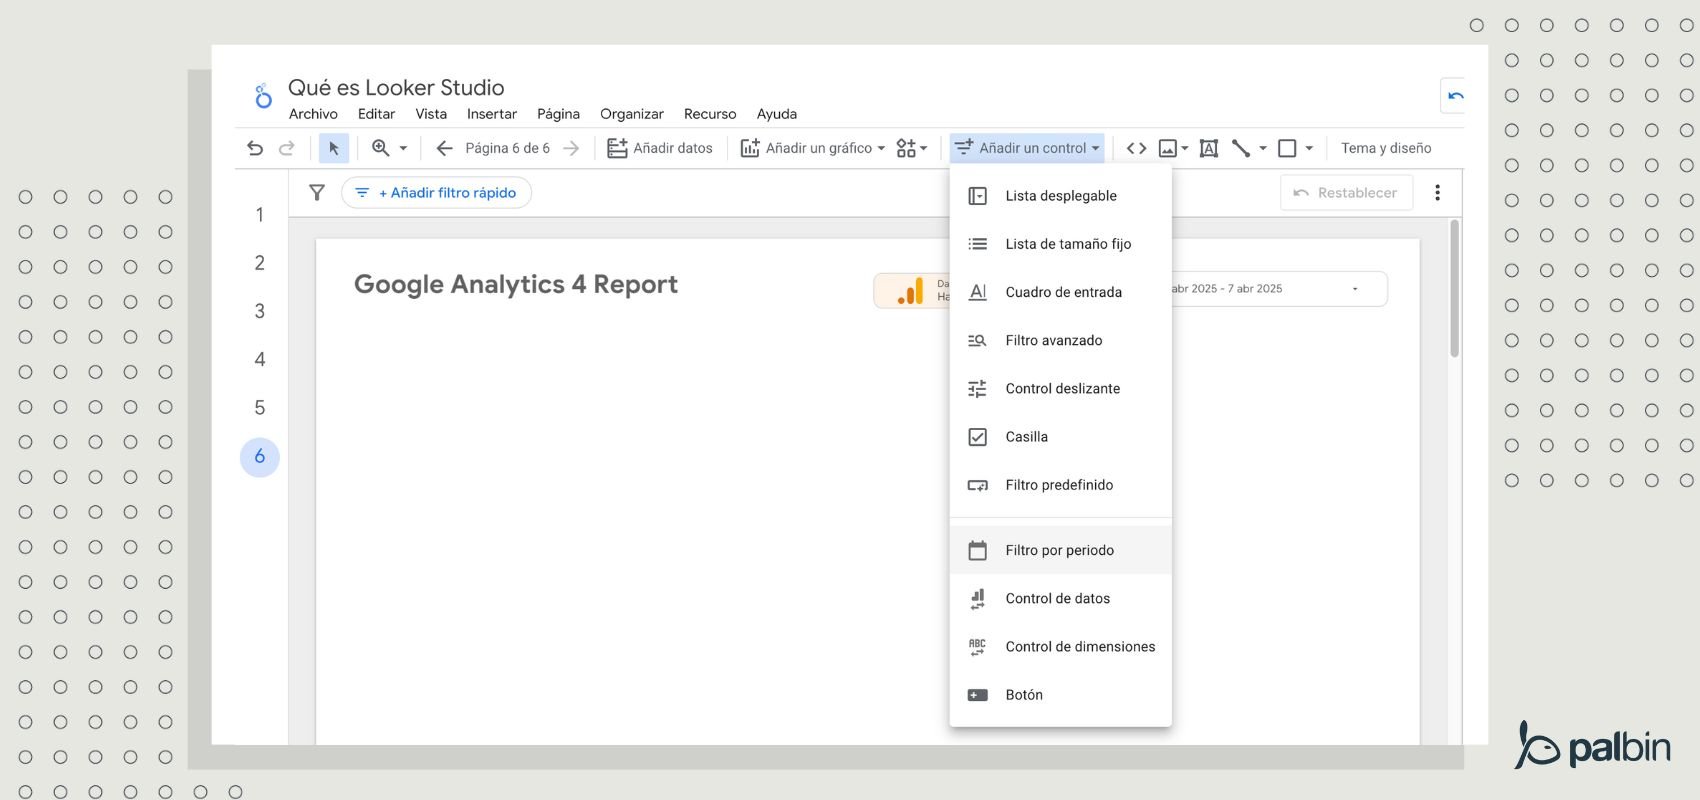This screenshot has height=800, width=1700.
Task: Expand the image insert dropdown arrow
Action: (x=1185, y=148)
